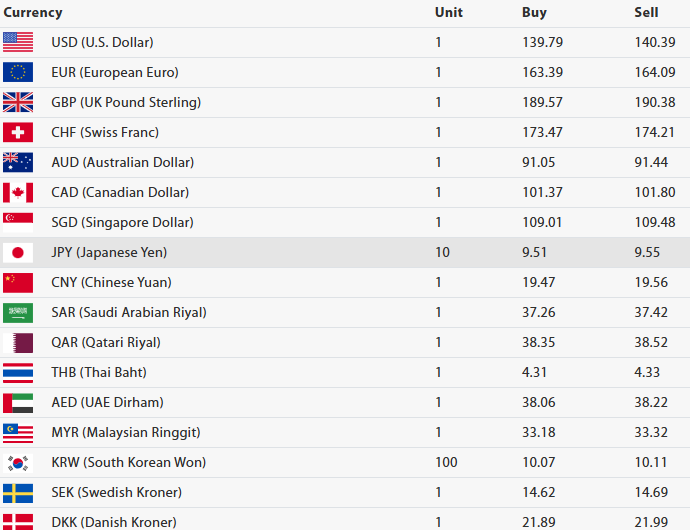Click the Sell column header
Image resolution: width=690 pixels, height=530 pixels.
point(646,13)
